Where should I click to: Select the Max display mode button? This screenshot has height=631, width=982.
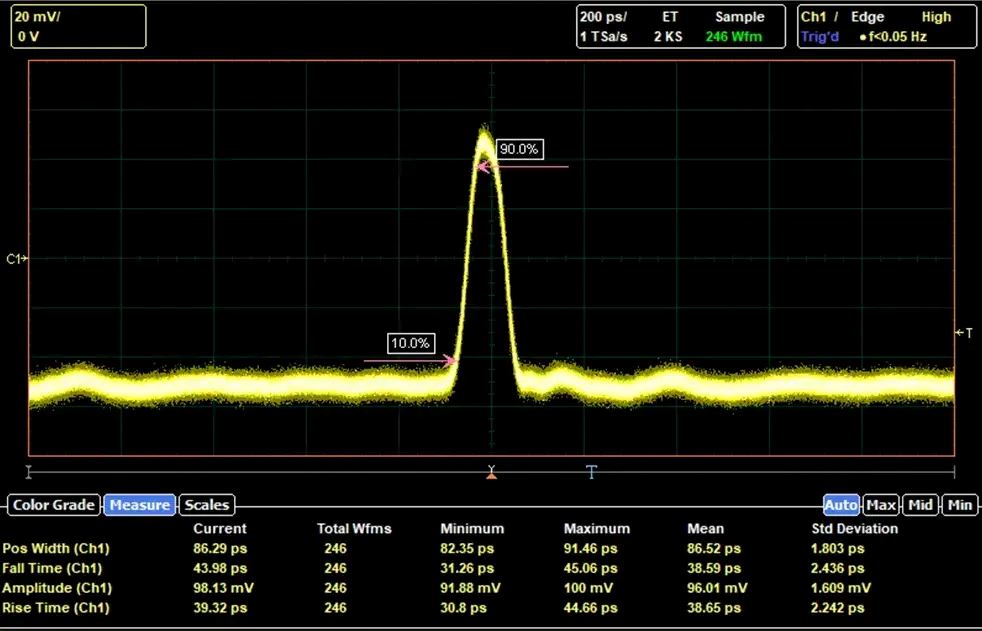(x=881, y=505)
